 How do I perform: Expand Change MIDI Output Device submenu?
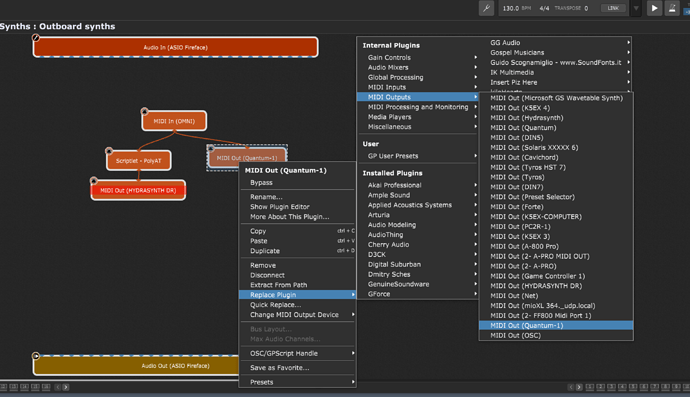[297, 315]
